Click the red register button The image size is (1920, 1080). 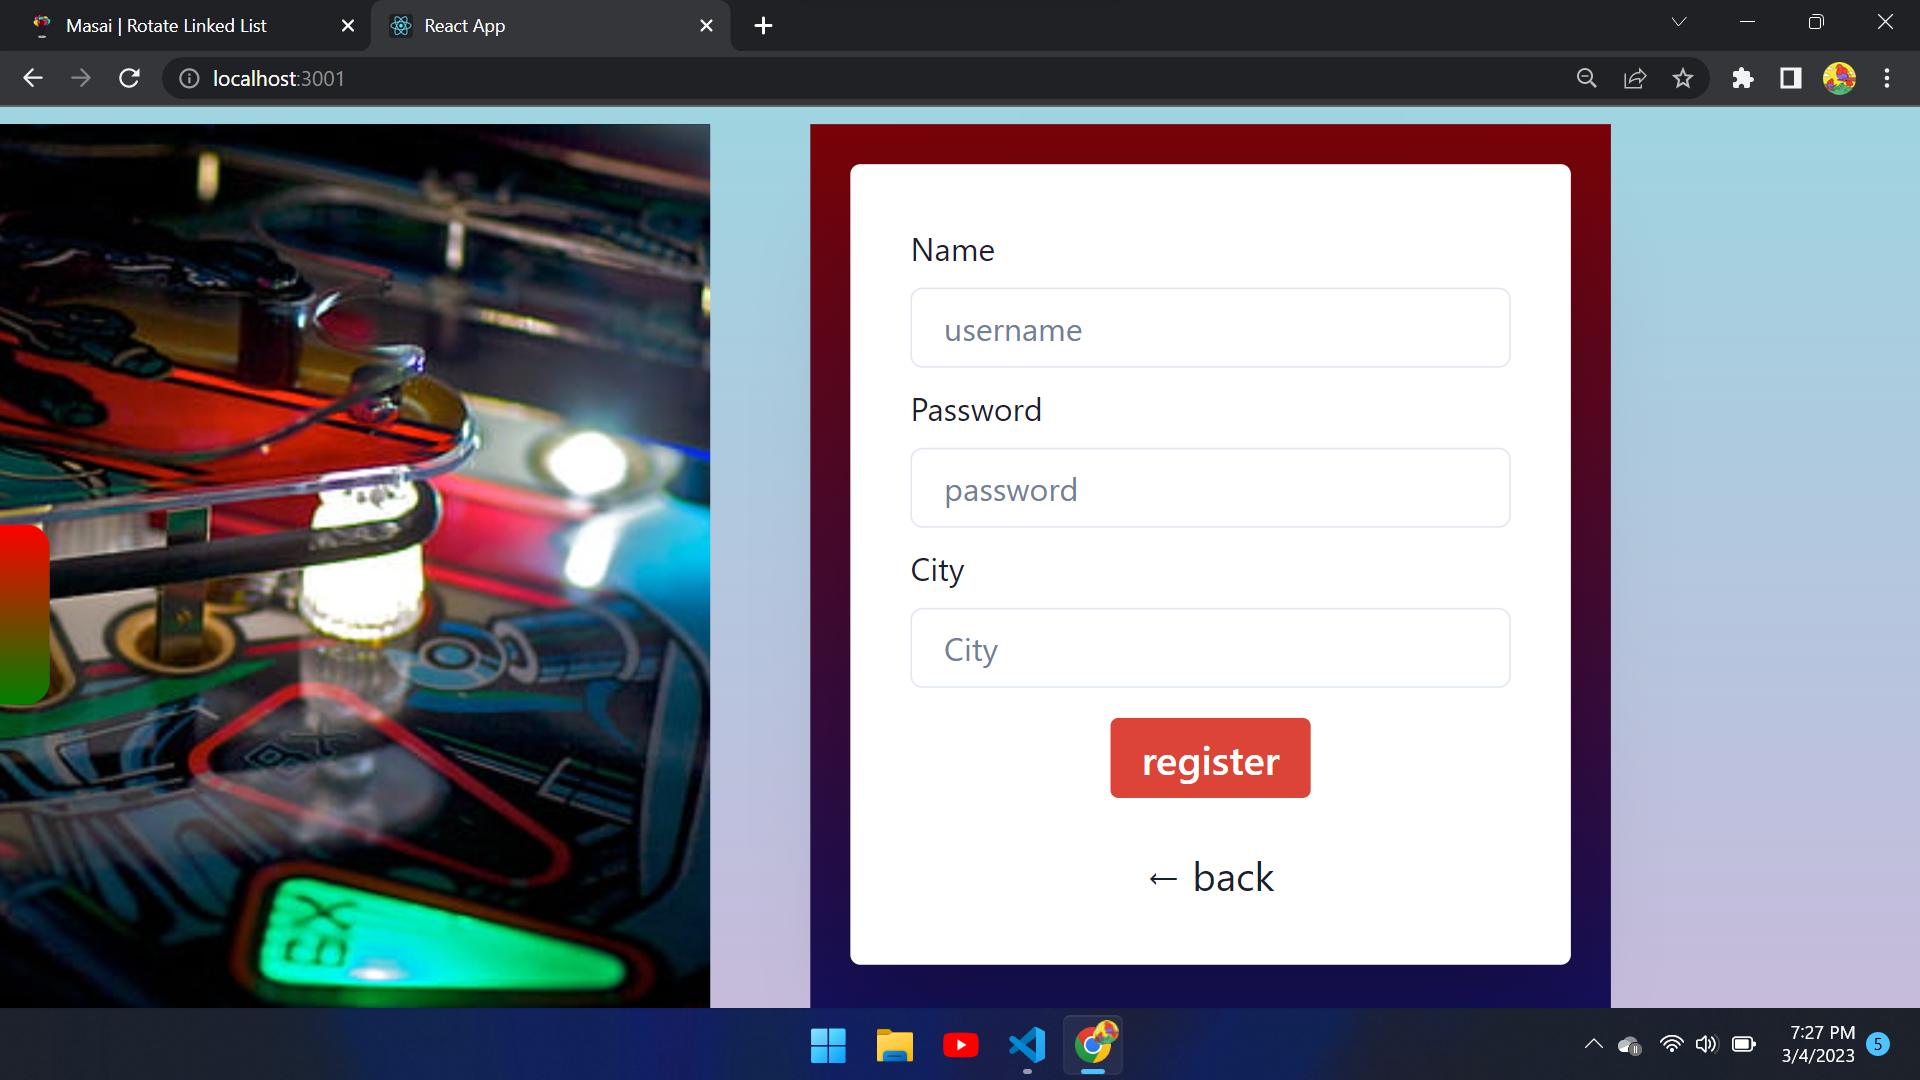[1210, 758]
